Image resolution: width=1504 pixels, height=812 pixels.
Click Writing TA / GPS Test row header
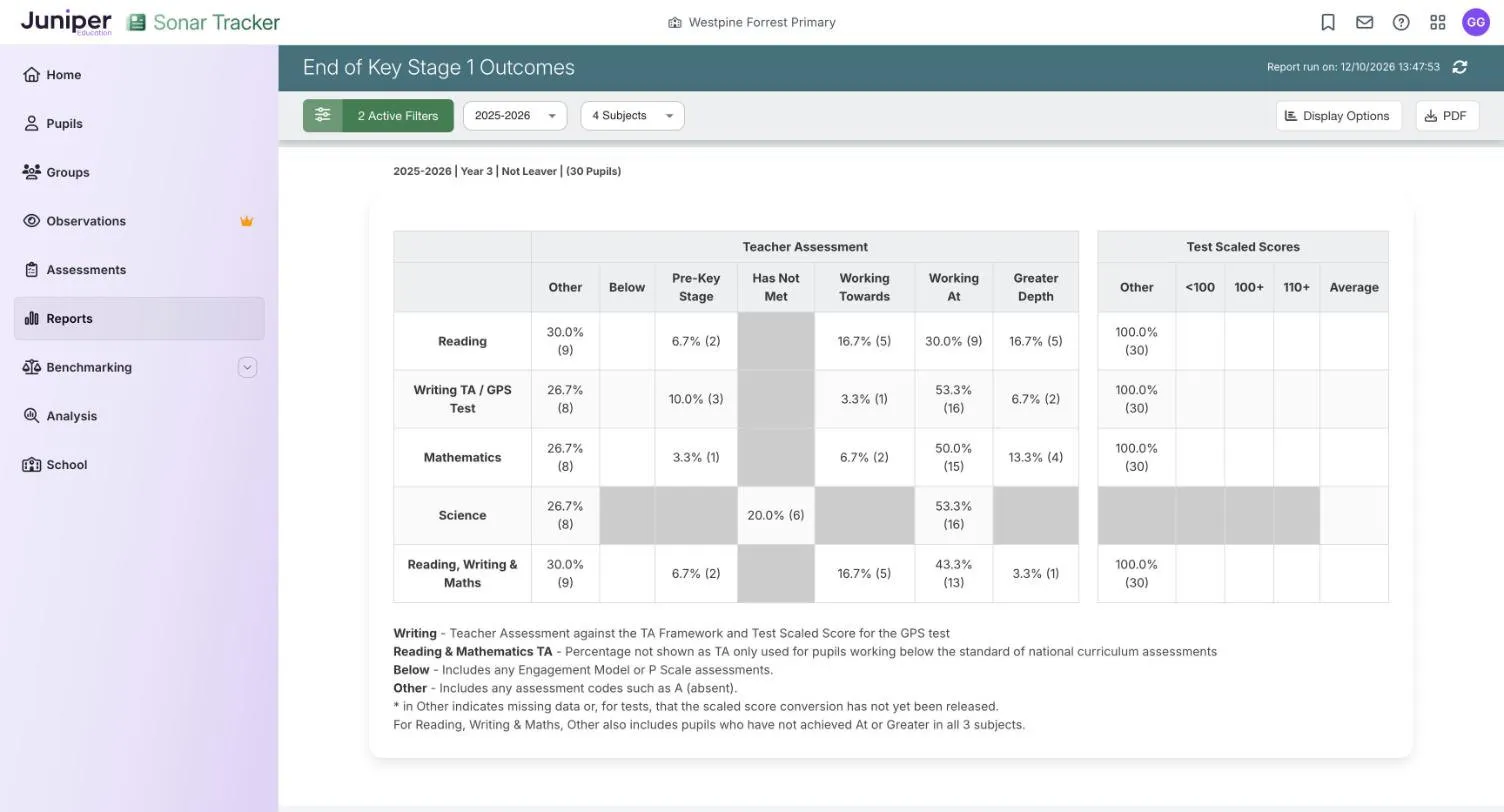[462, 399]
